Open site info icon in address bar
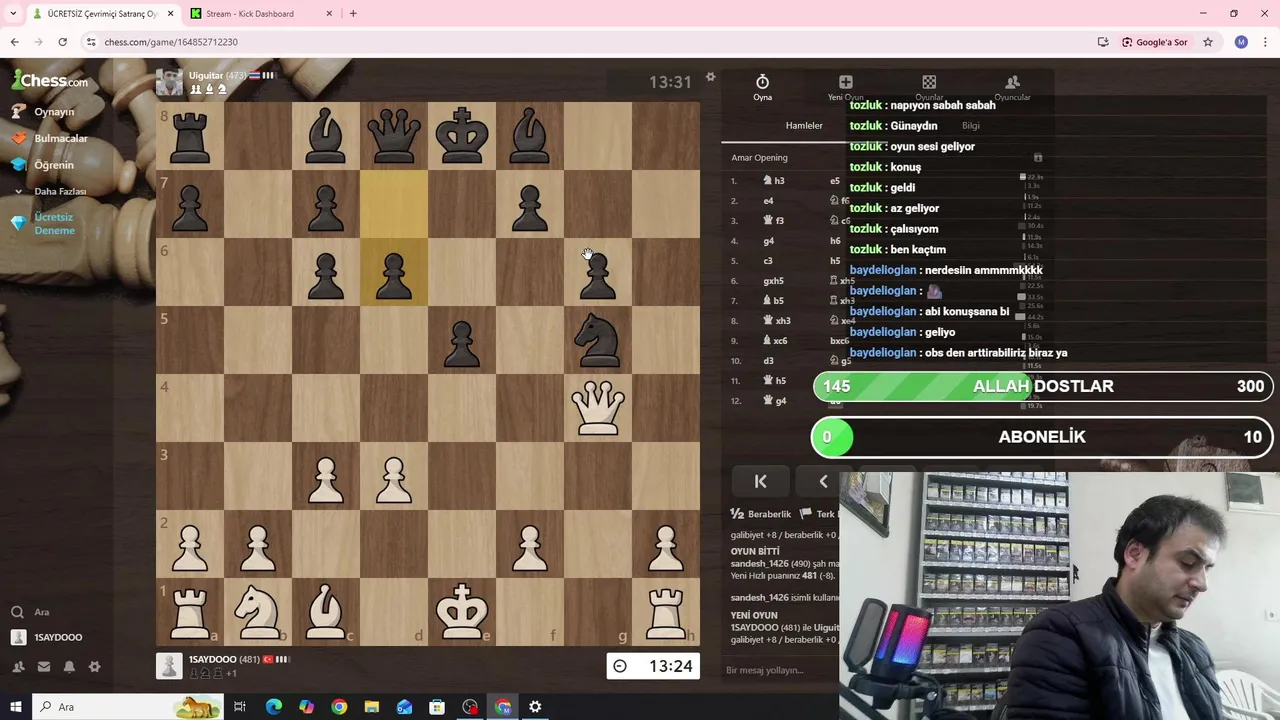The image size is (1280, 720). tap(91, 42)
